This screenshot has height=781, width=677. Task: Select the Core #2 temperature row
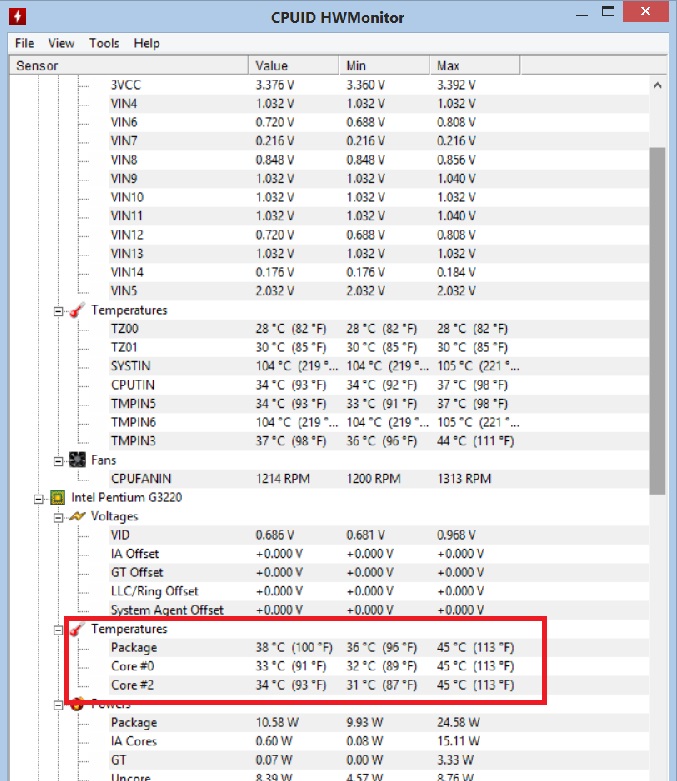pos(379,685)
